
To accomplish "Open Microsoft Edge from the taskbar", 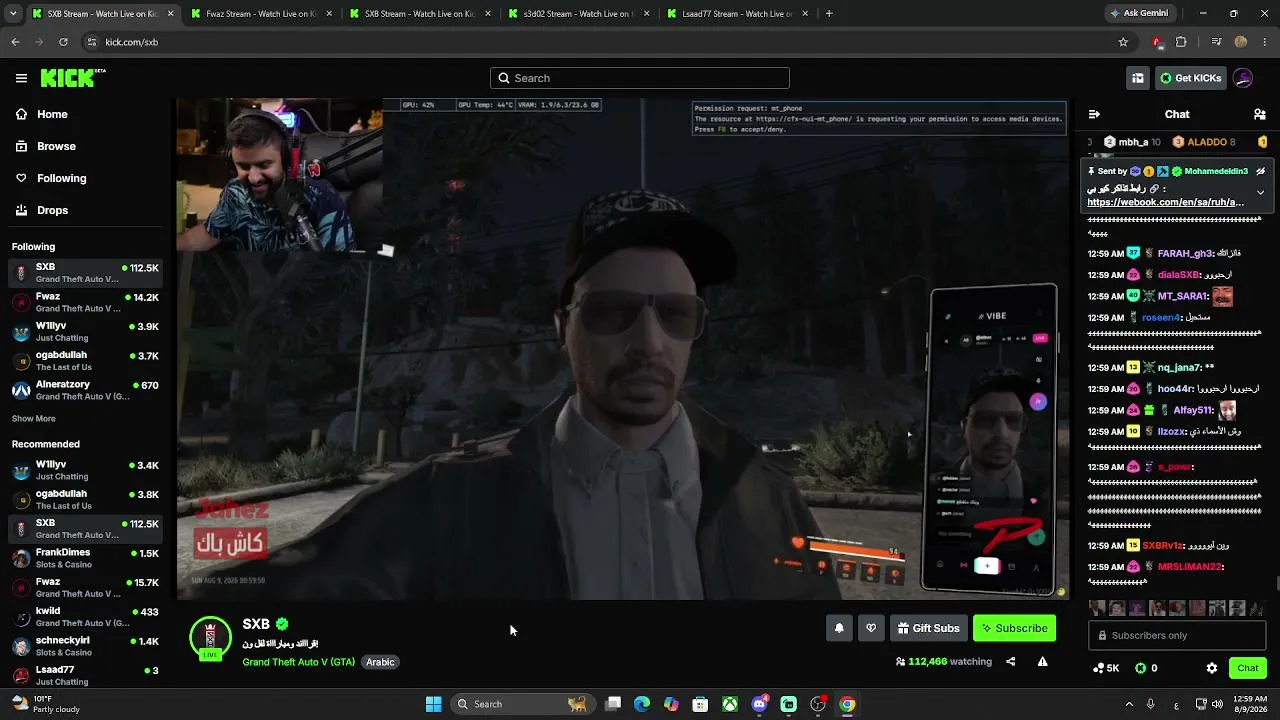I will [642, 704].
